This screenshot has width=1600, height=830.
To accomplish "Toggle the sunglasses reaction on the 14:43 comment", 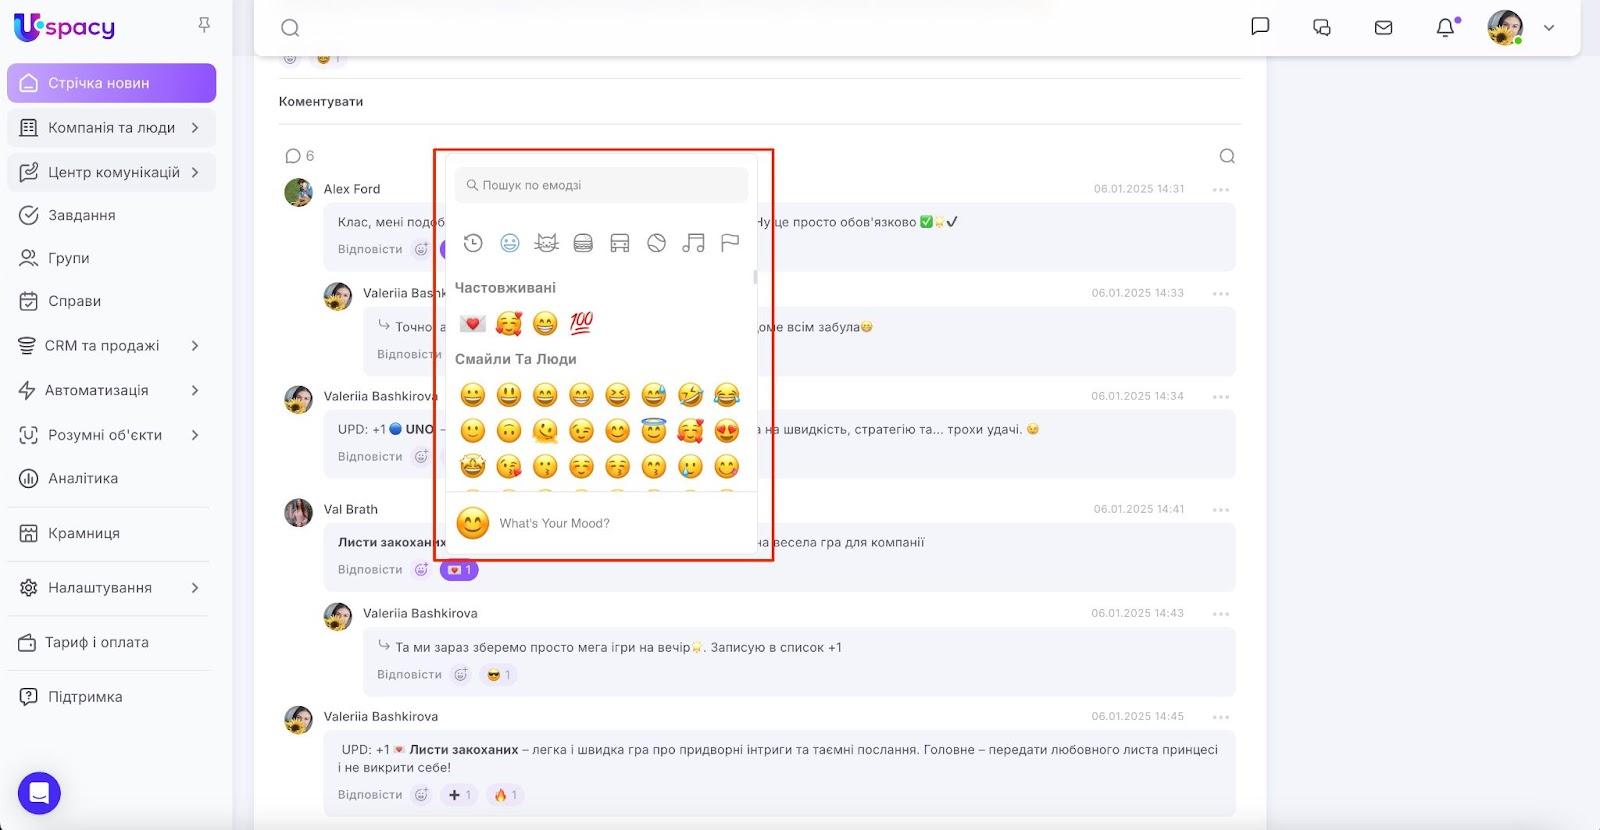I will point(499,675).
